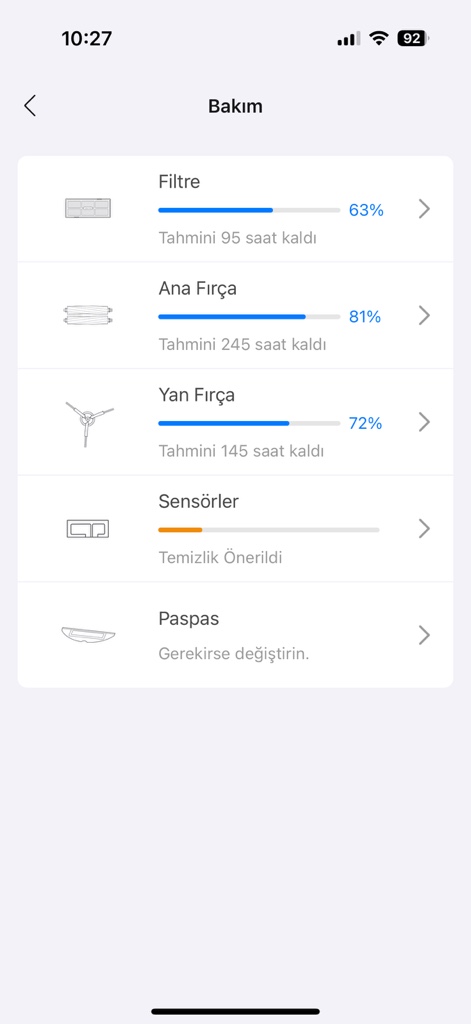Select the Sensörler row title

[199, 501]
